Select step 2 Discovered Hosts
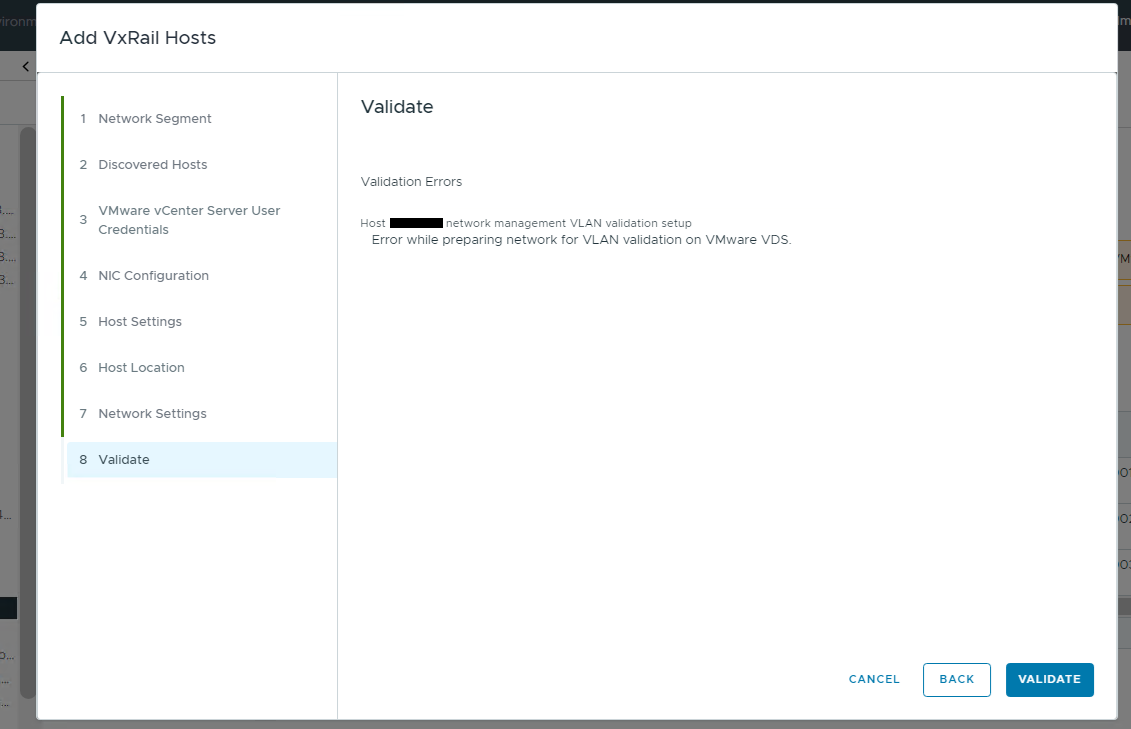1131x729 pixels. tap(153, 164)
